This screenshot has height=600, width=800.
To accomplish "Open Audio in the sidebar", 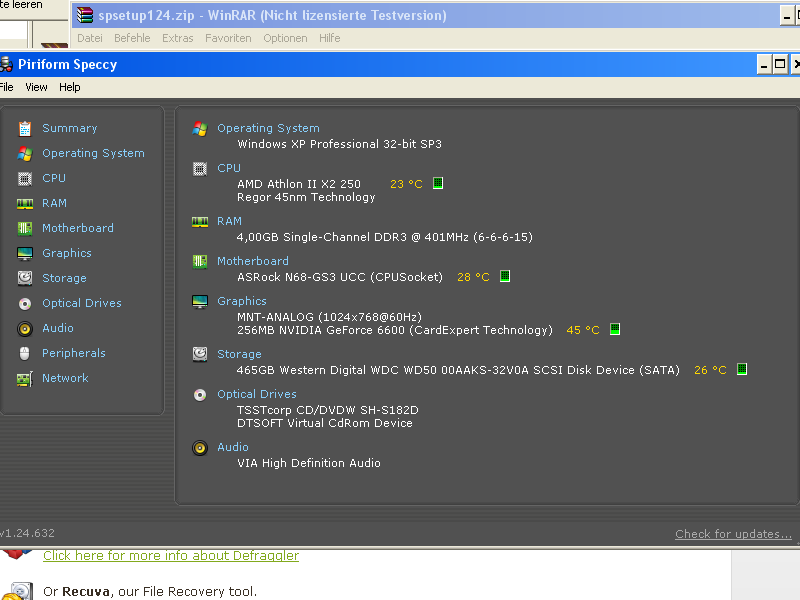I will tap(58, 328).
